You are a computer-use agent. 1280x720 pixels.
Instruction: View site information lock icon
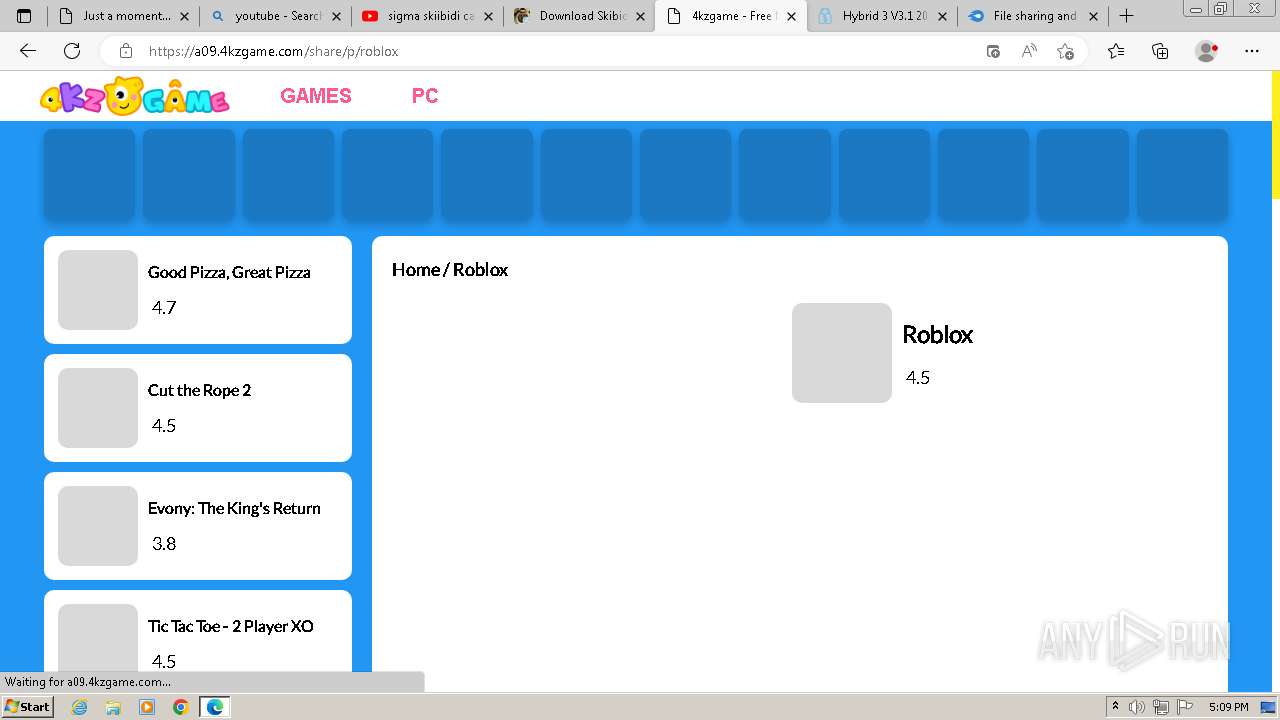(125, 51)
